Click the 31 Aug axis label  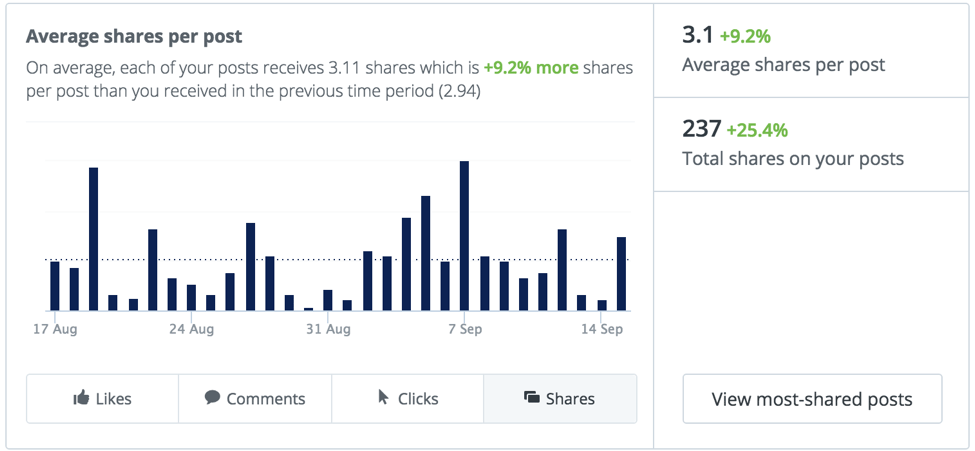click(328, 329)
